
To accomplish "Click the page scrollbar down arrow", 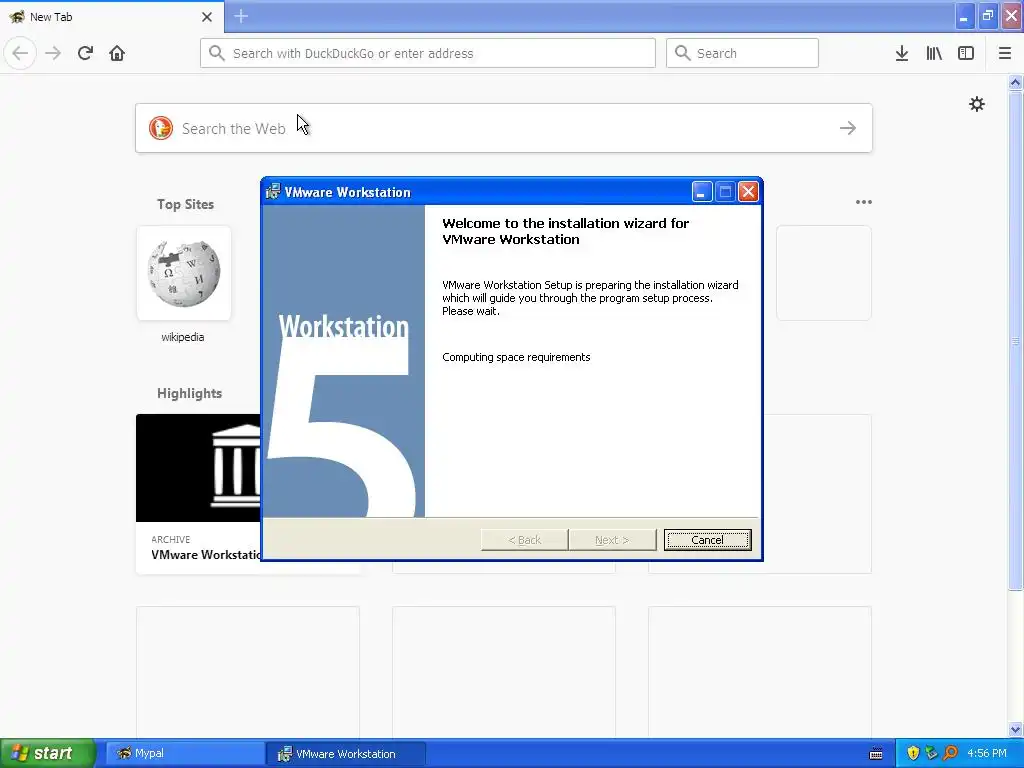I will click(1015, 729).
